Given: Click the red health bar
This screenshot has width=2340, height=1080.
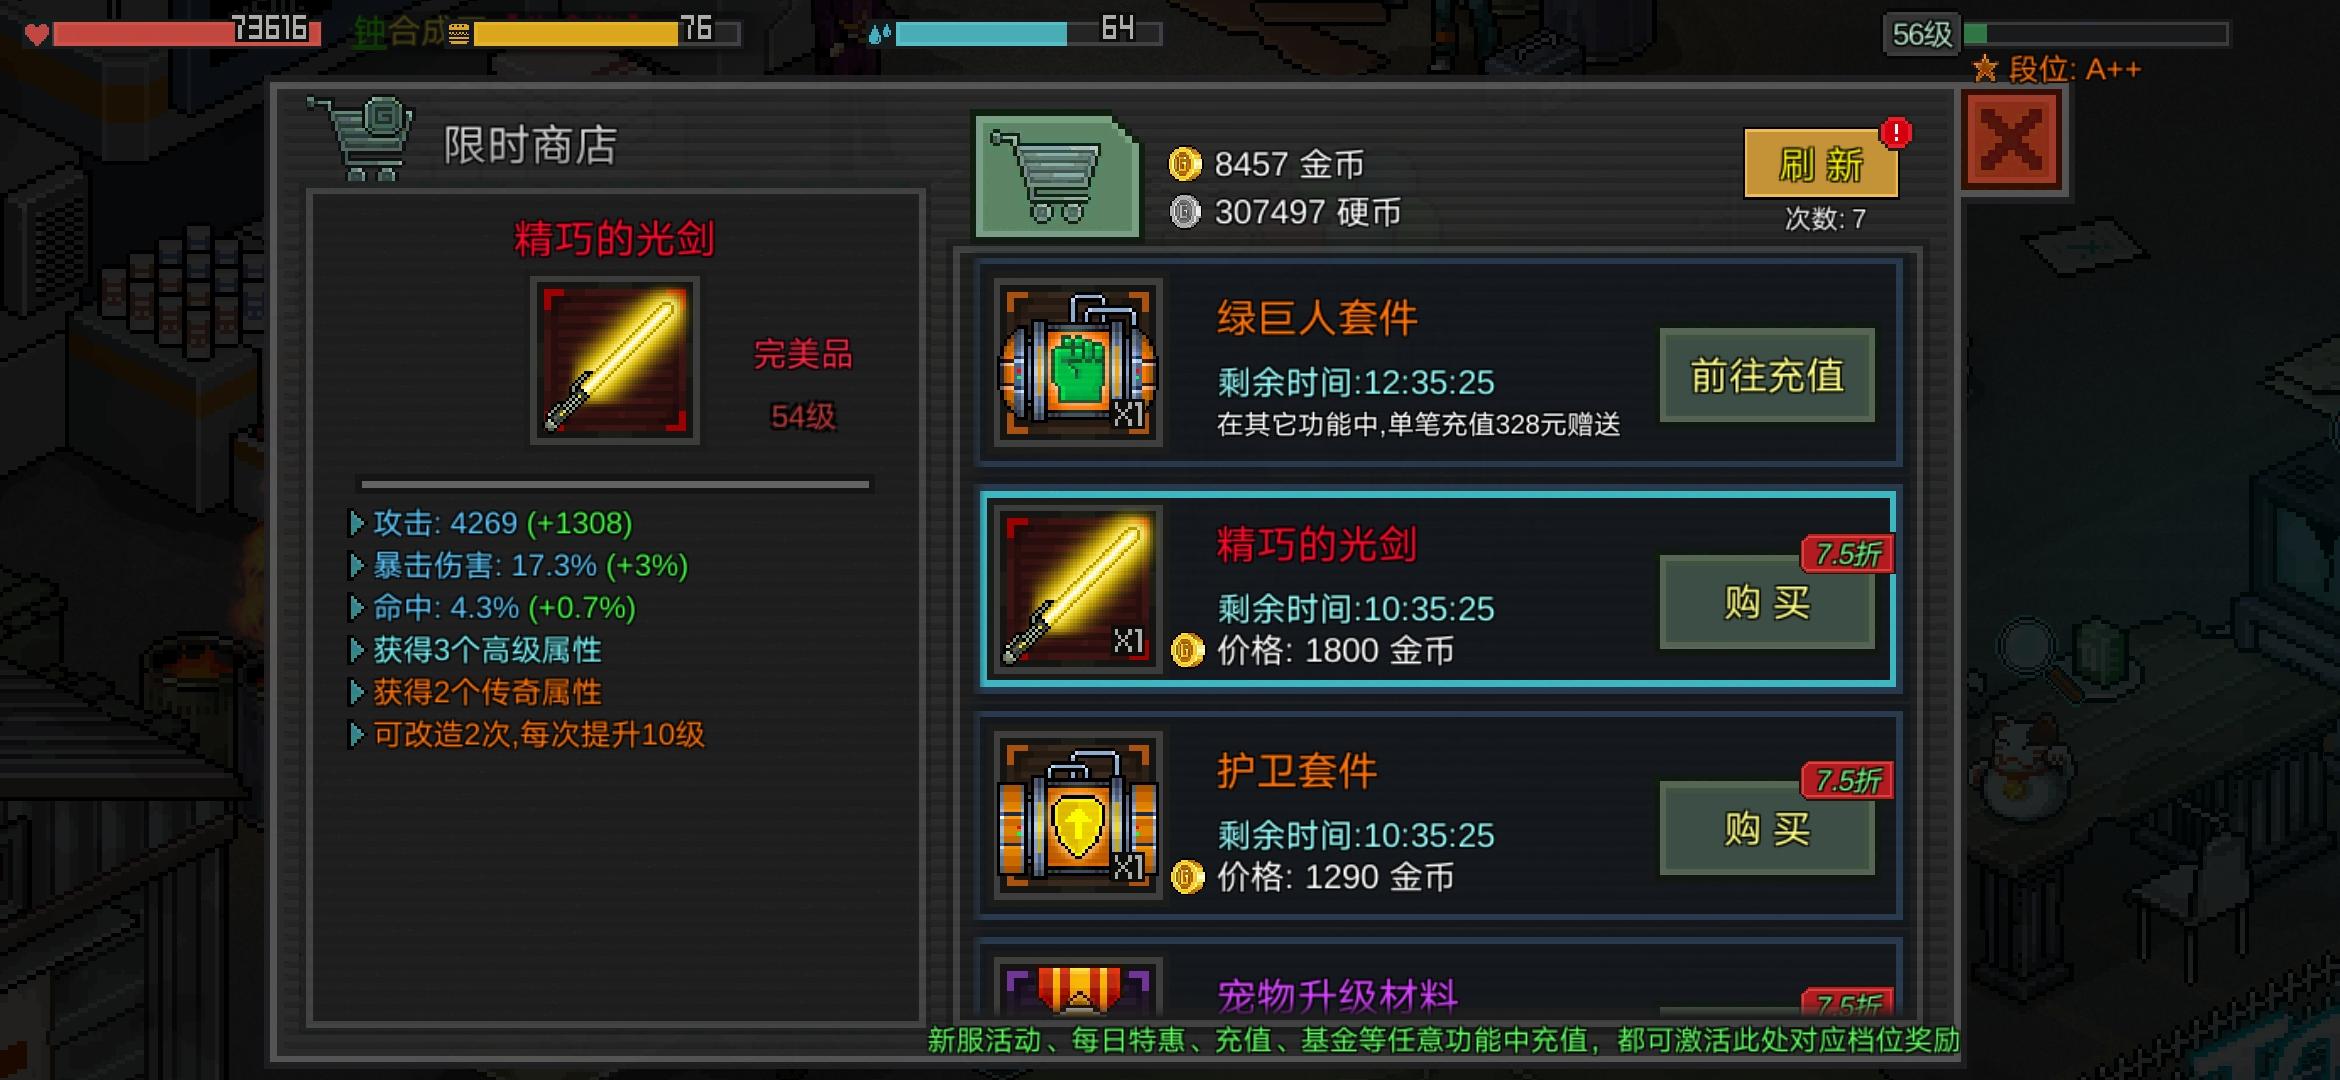Looking at the screenshot, I should [186, 33].
